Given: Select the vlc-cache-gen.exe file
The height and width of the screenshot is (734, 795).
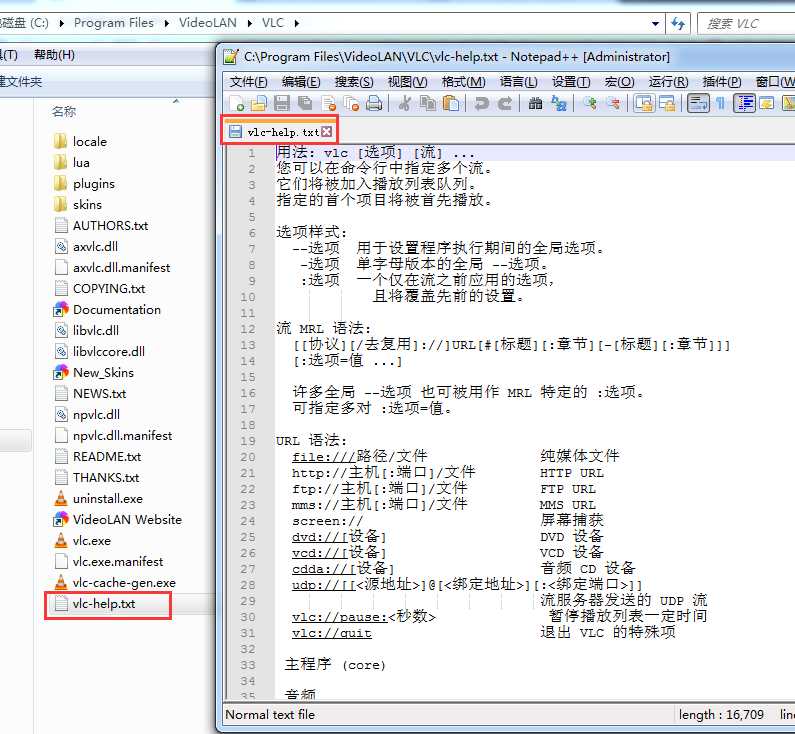Looking at the screenshot, I should point(115,583).
